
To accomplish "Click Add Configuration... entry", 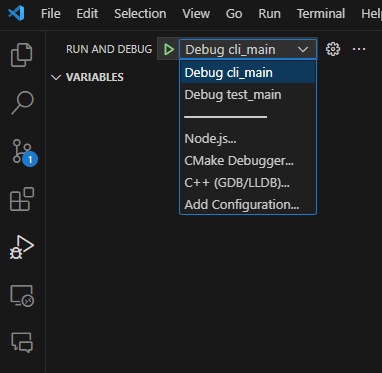I will click(248, 204).
